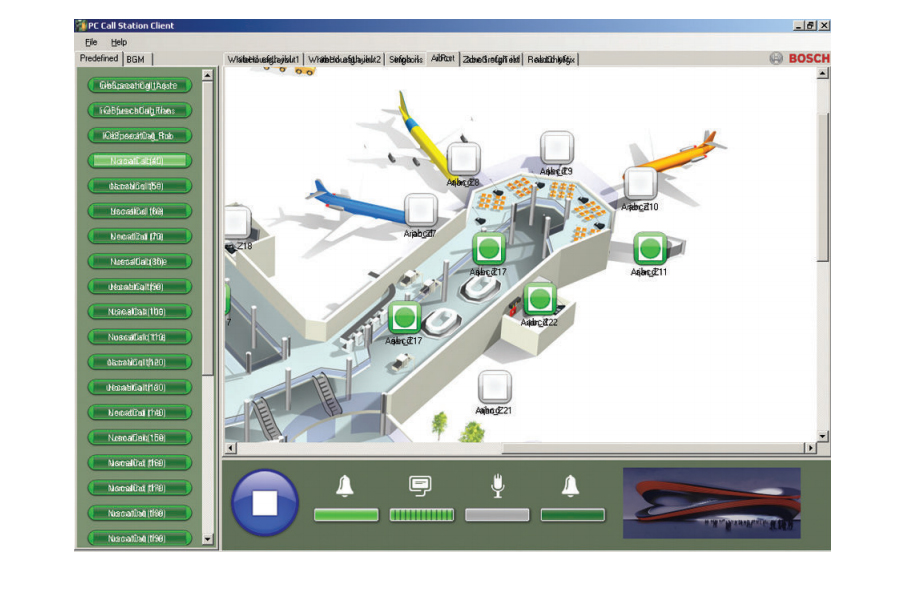897x606 pixels.
Task: Switch to the BGM tab
Action: click(135, 59)
